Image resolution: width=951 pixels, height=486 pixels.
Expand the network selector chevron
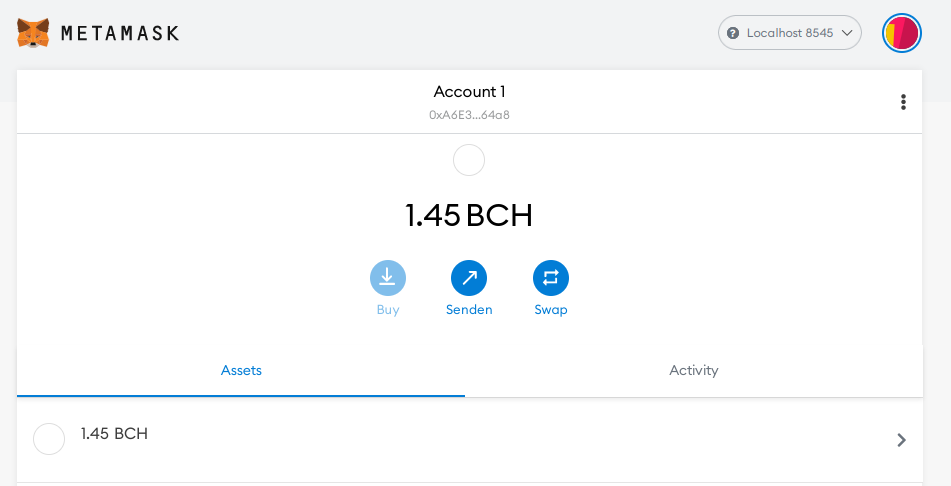pyautogui.click(x=847, y=33)
